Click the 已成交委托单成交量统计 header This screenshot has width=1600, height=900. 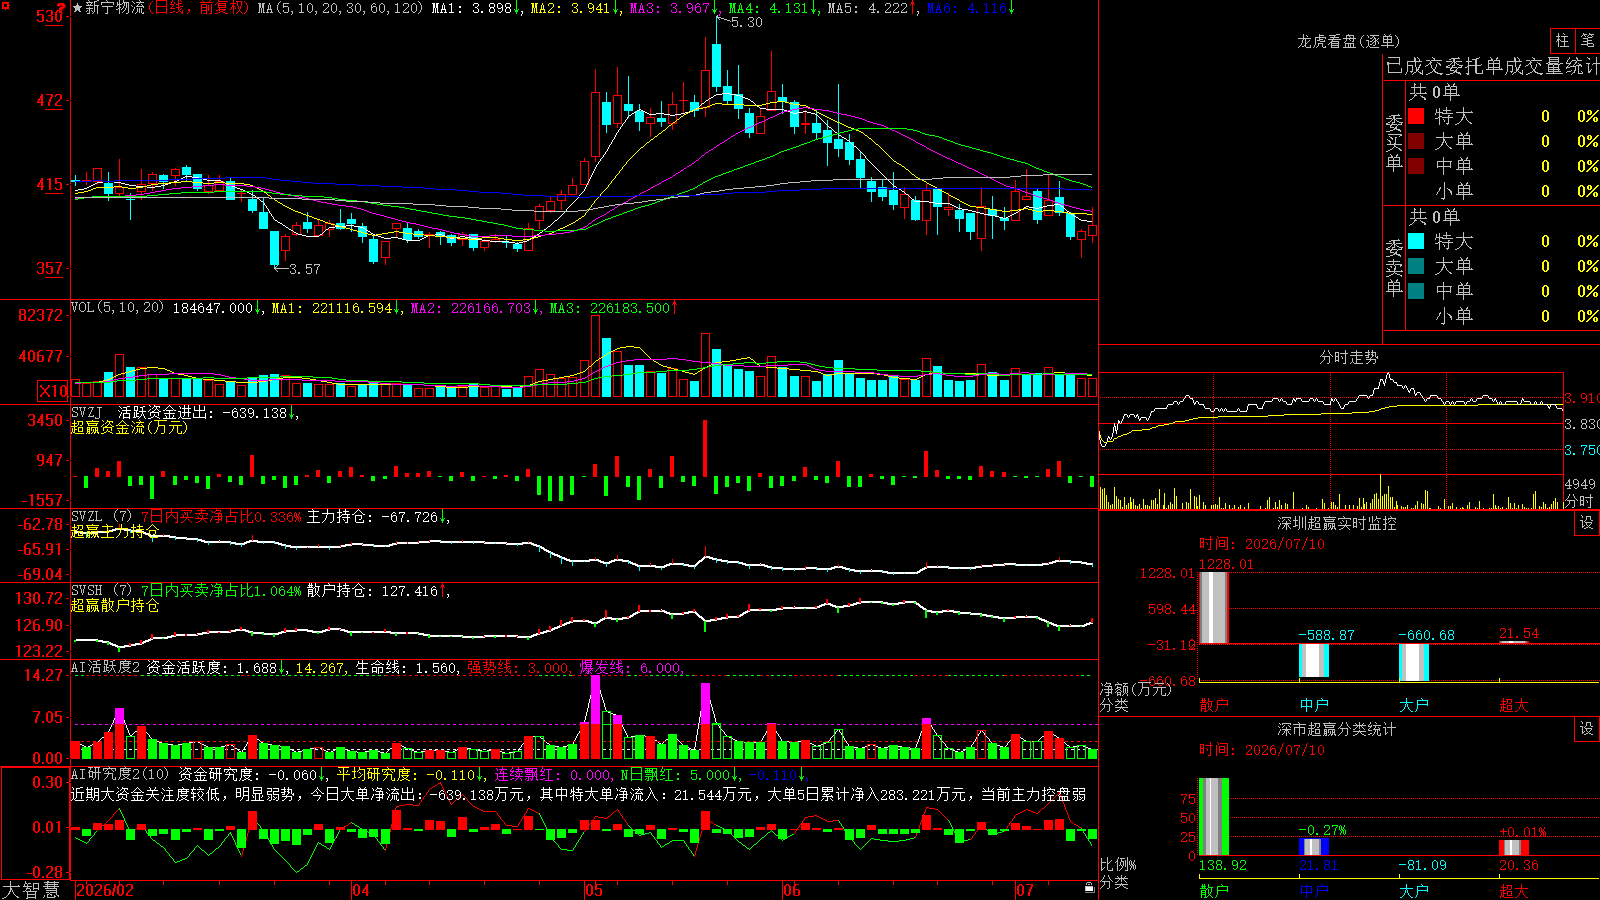point(1492,66)
